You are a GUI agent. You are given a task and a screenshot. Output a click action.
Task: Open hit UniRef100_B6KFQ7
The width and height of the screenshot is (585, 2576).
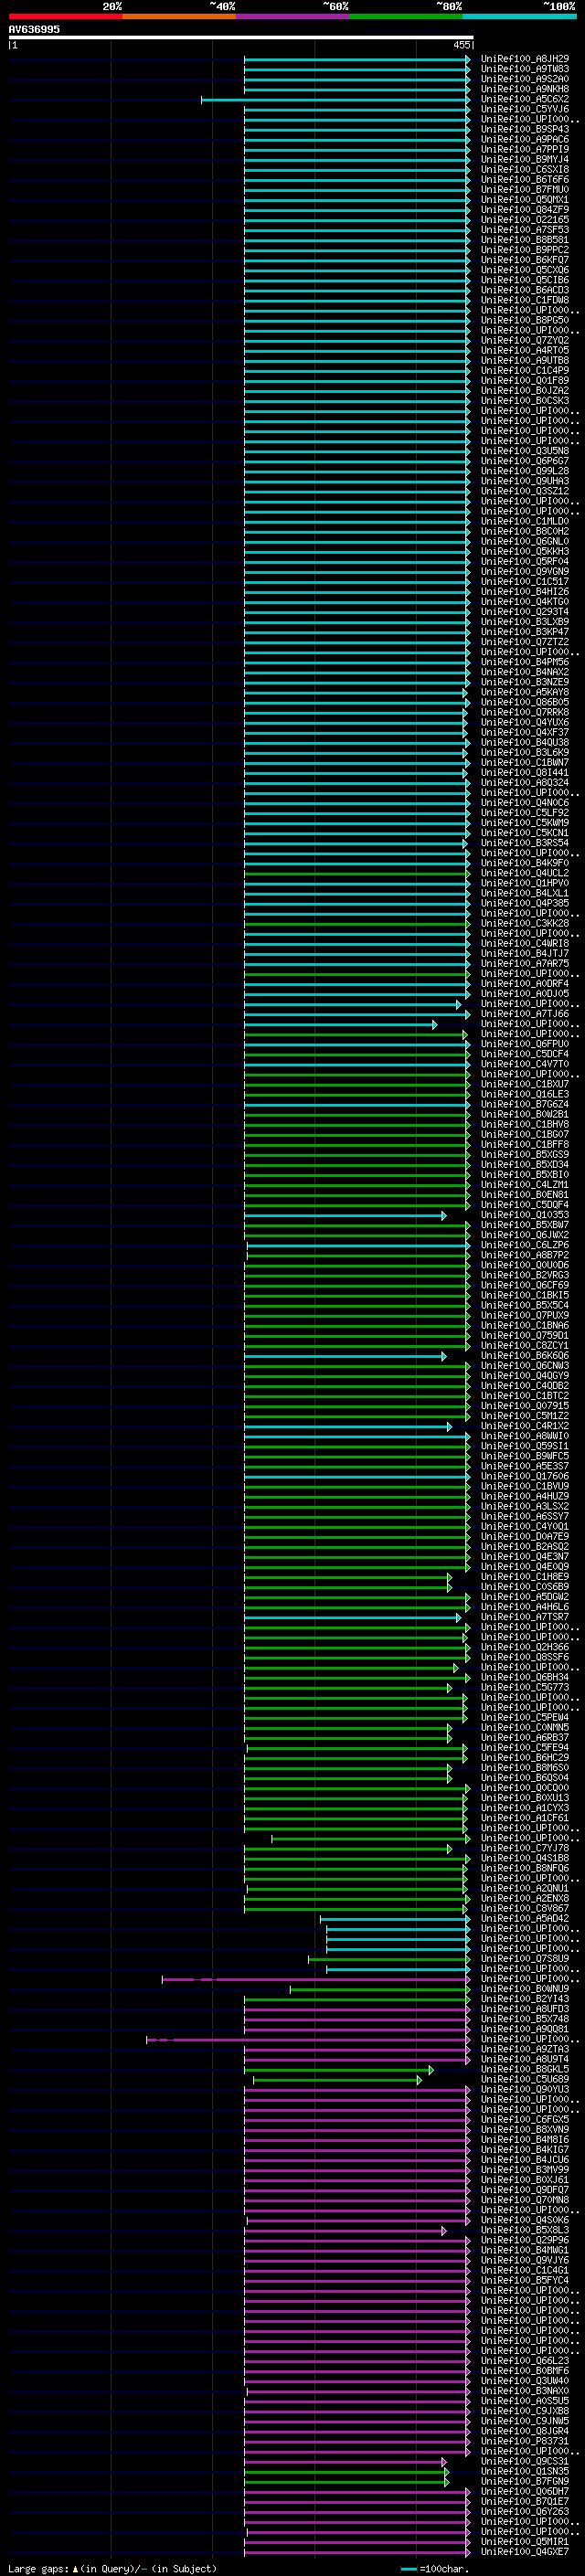coord(524,260)
